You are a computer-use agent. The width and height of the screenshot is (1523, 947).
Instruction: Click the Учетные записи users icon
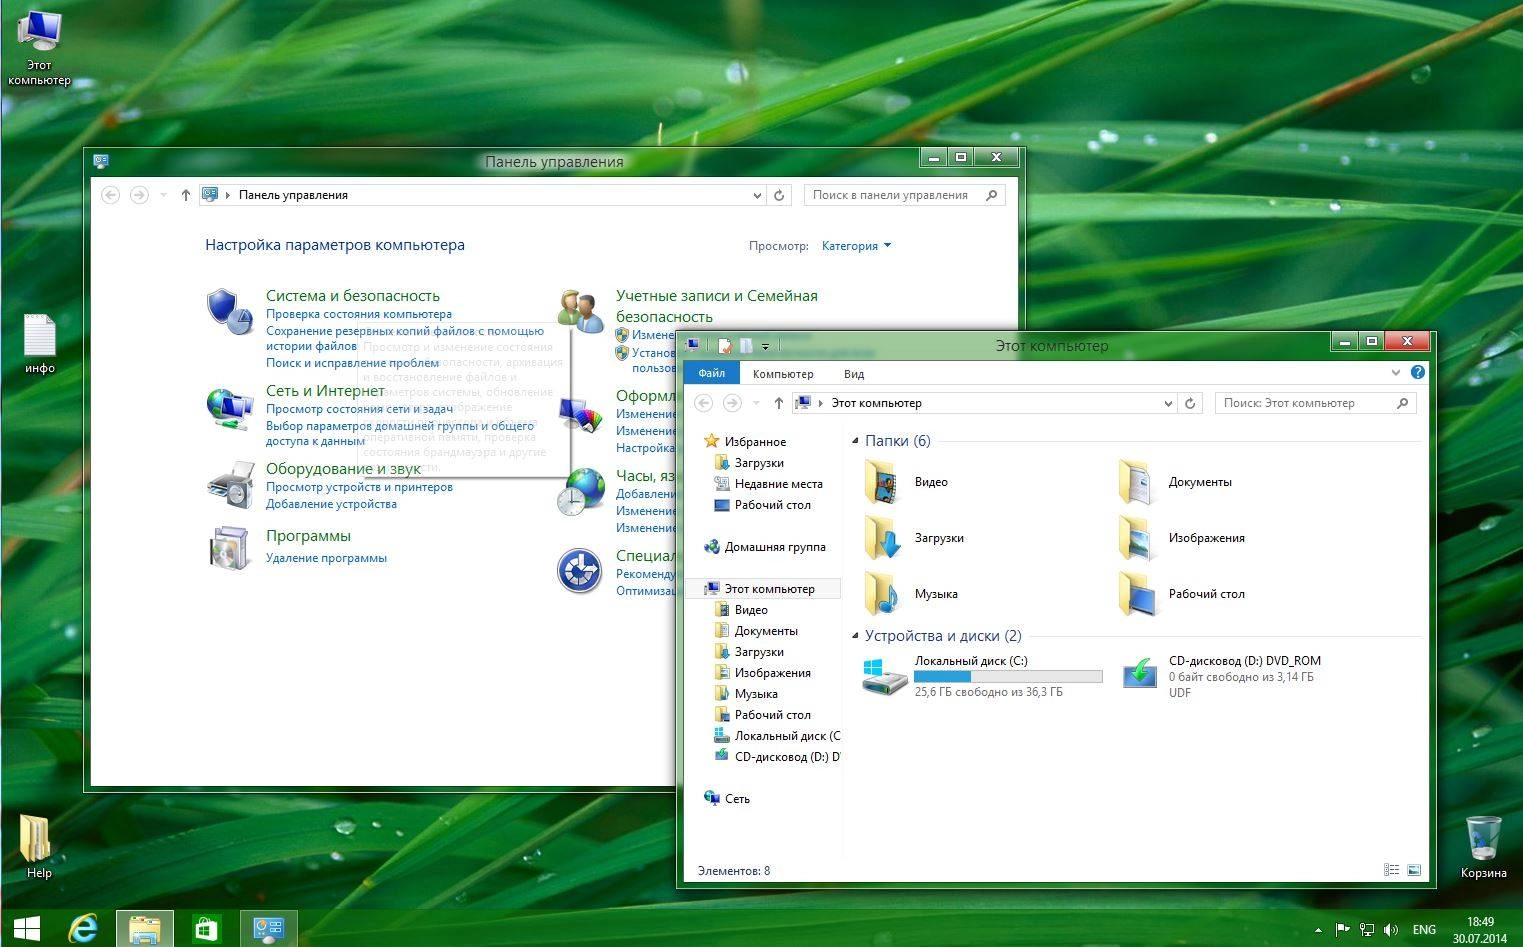click(x=580, y=311)
